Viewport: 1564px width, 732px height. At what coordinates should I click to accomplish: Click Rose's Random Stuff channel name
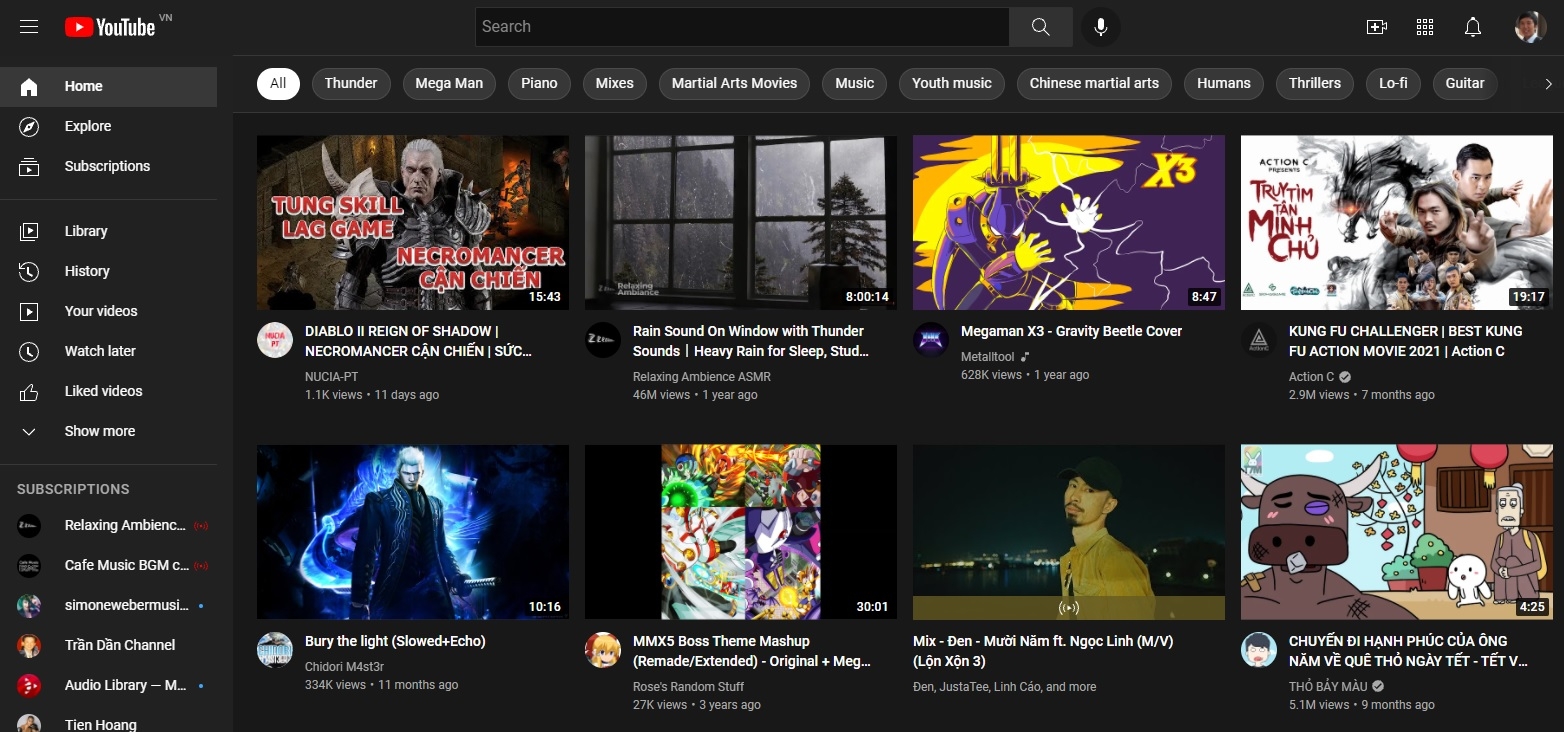point(688,687)
